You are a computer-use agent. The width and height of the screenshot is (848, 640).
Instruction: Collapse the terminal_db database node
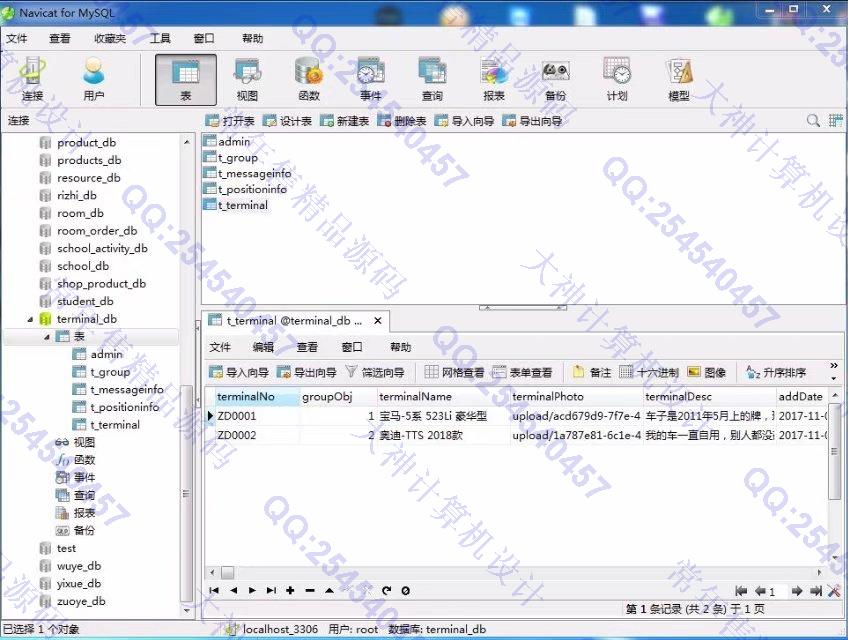[x=30, y=320]
